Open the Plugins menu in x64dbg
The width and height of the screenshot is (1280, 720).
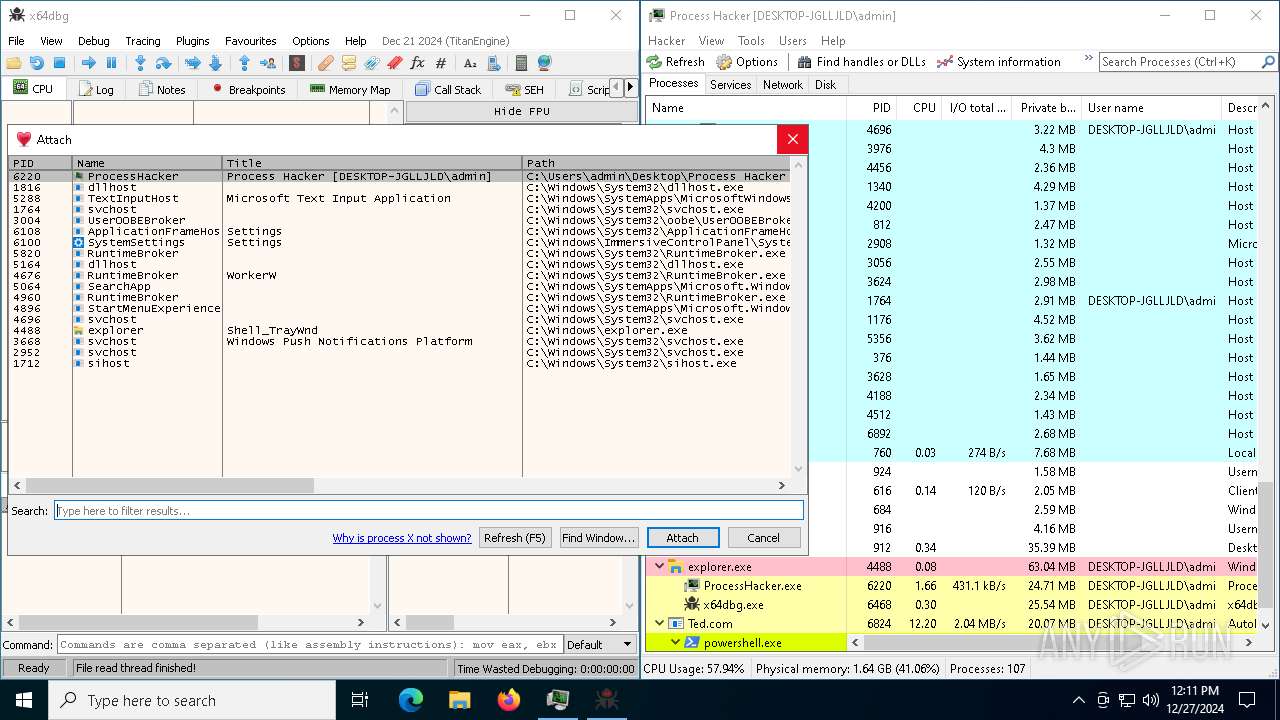click(192, 41)
